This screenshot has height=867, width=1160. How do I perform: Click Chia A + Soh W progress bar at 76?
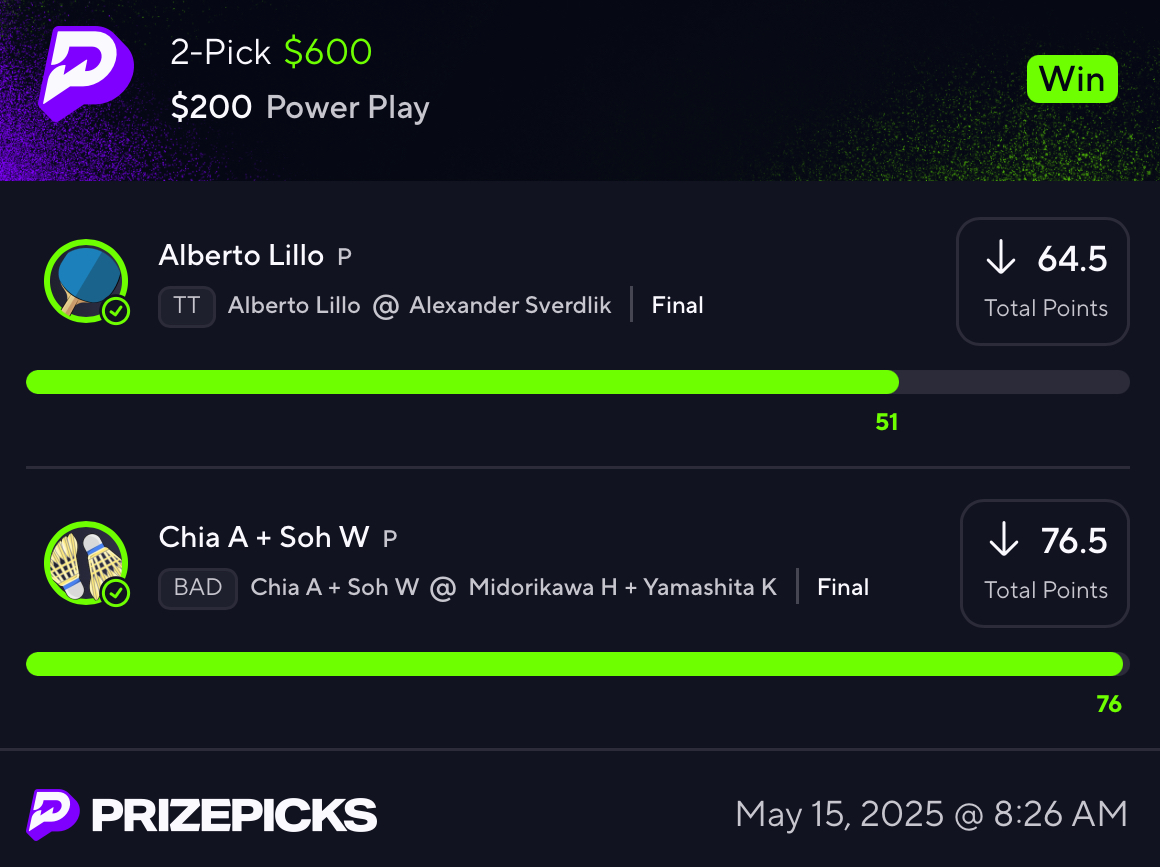pyautogui.click(x=578, y=664)
